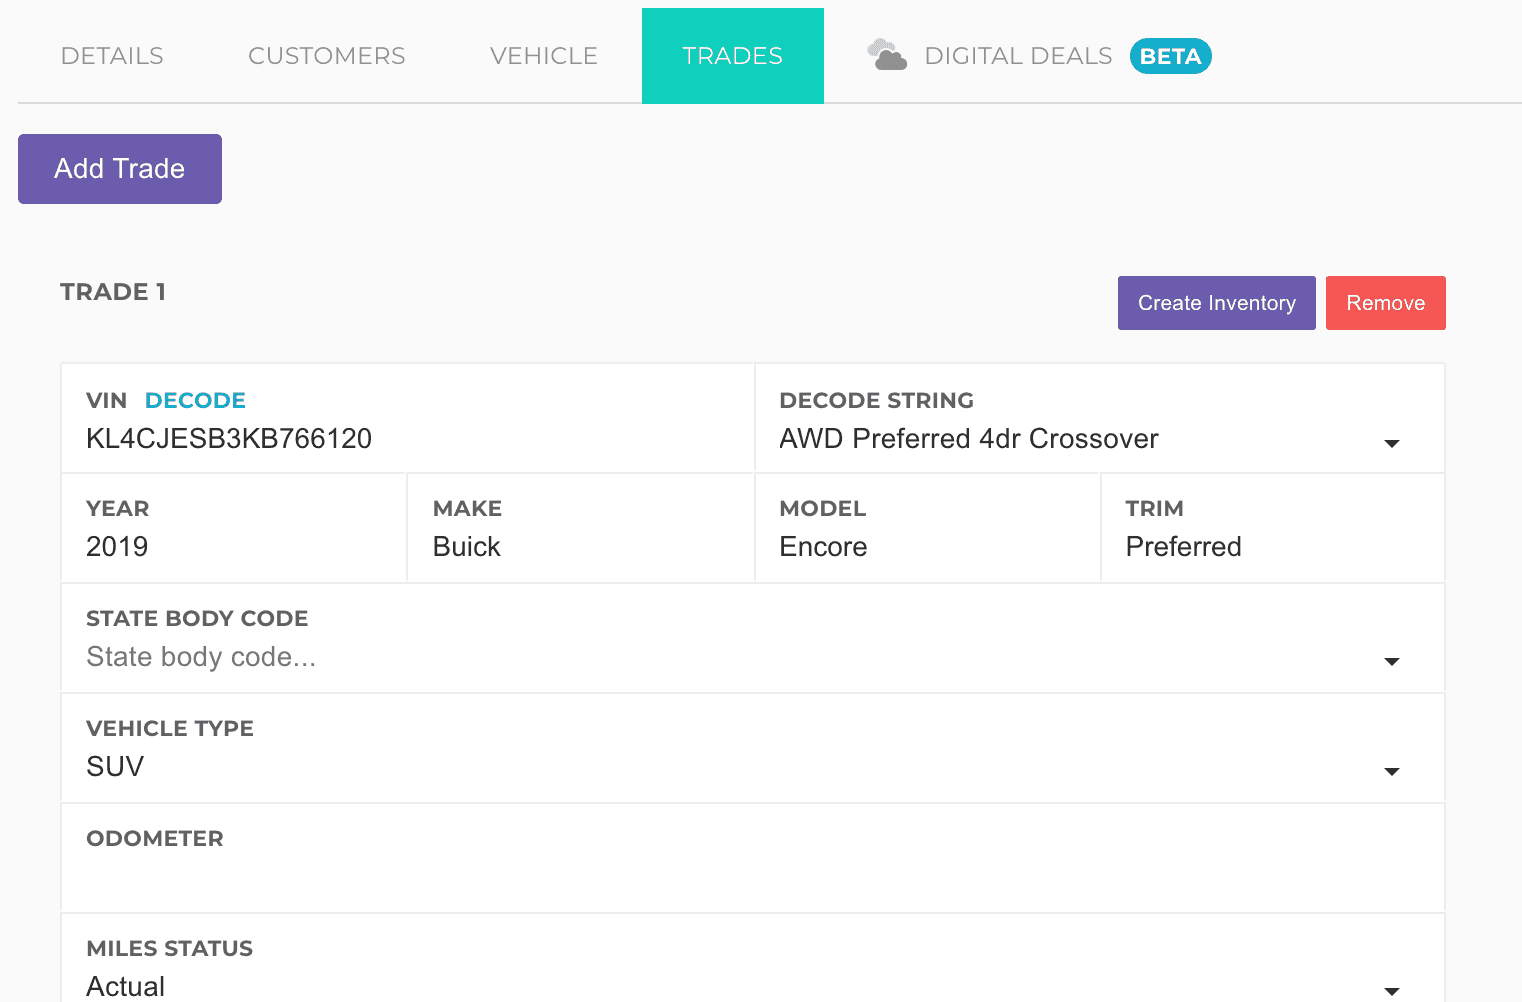Image resolution: width=1522 pixels, height=1002 pixels.
Task: Open the Miles Status dropdown arrow
Action: [x=1391, y=989]
